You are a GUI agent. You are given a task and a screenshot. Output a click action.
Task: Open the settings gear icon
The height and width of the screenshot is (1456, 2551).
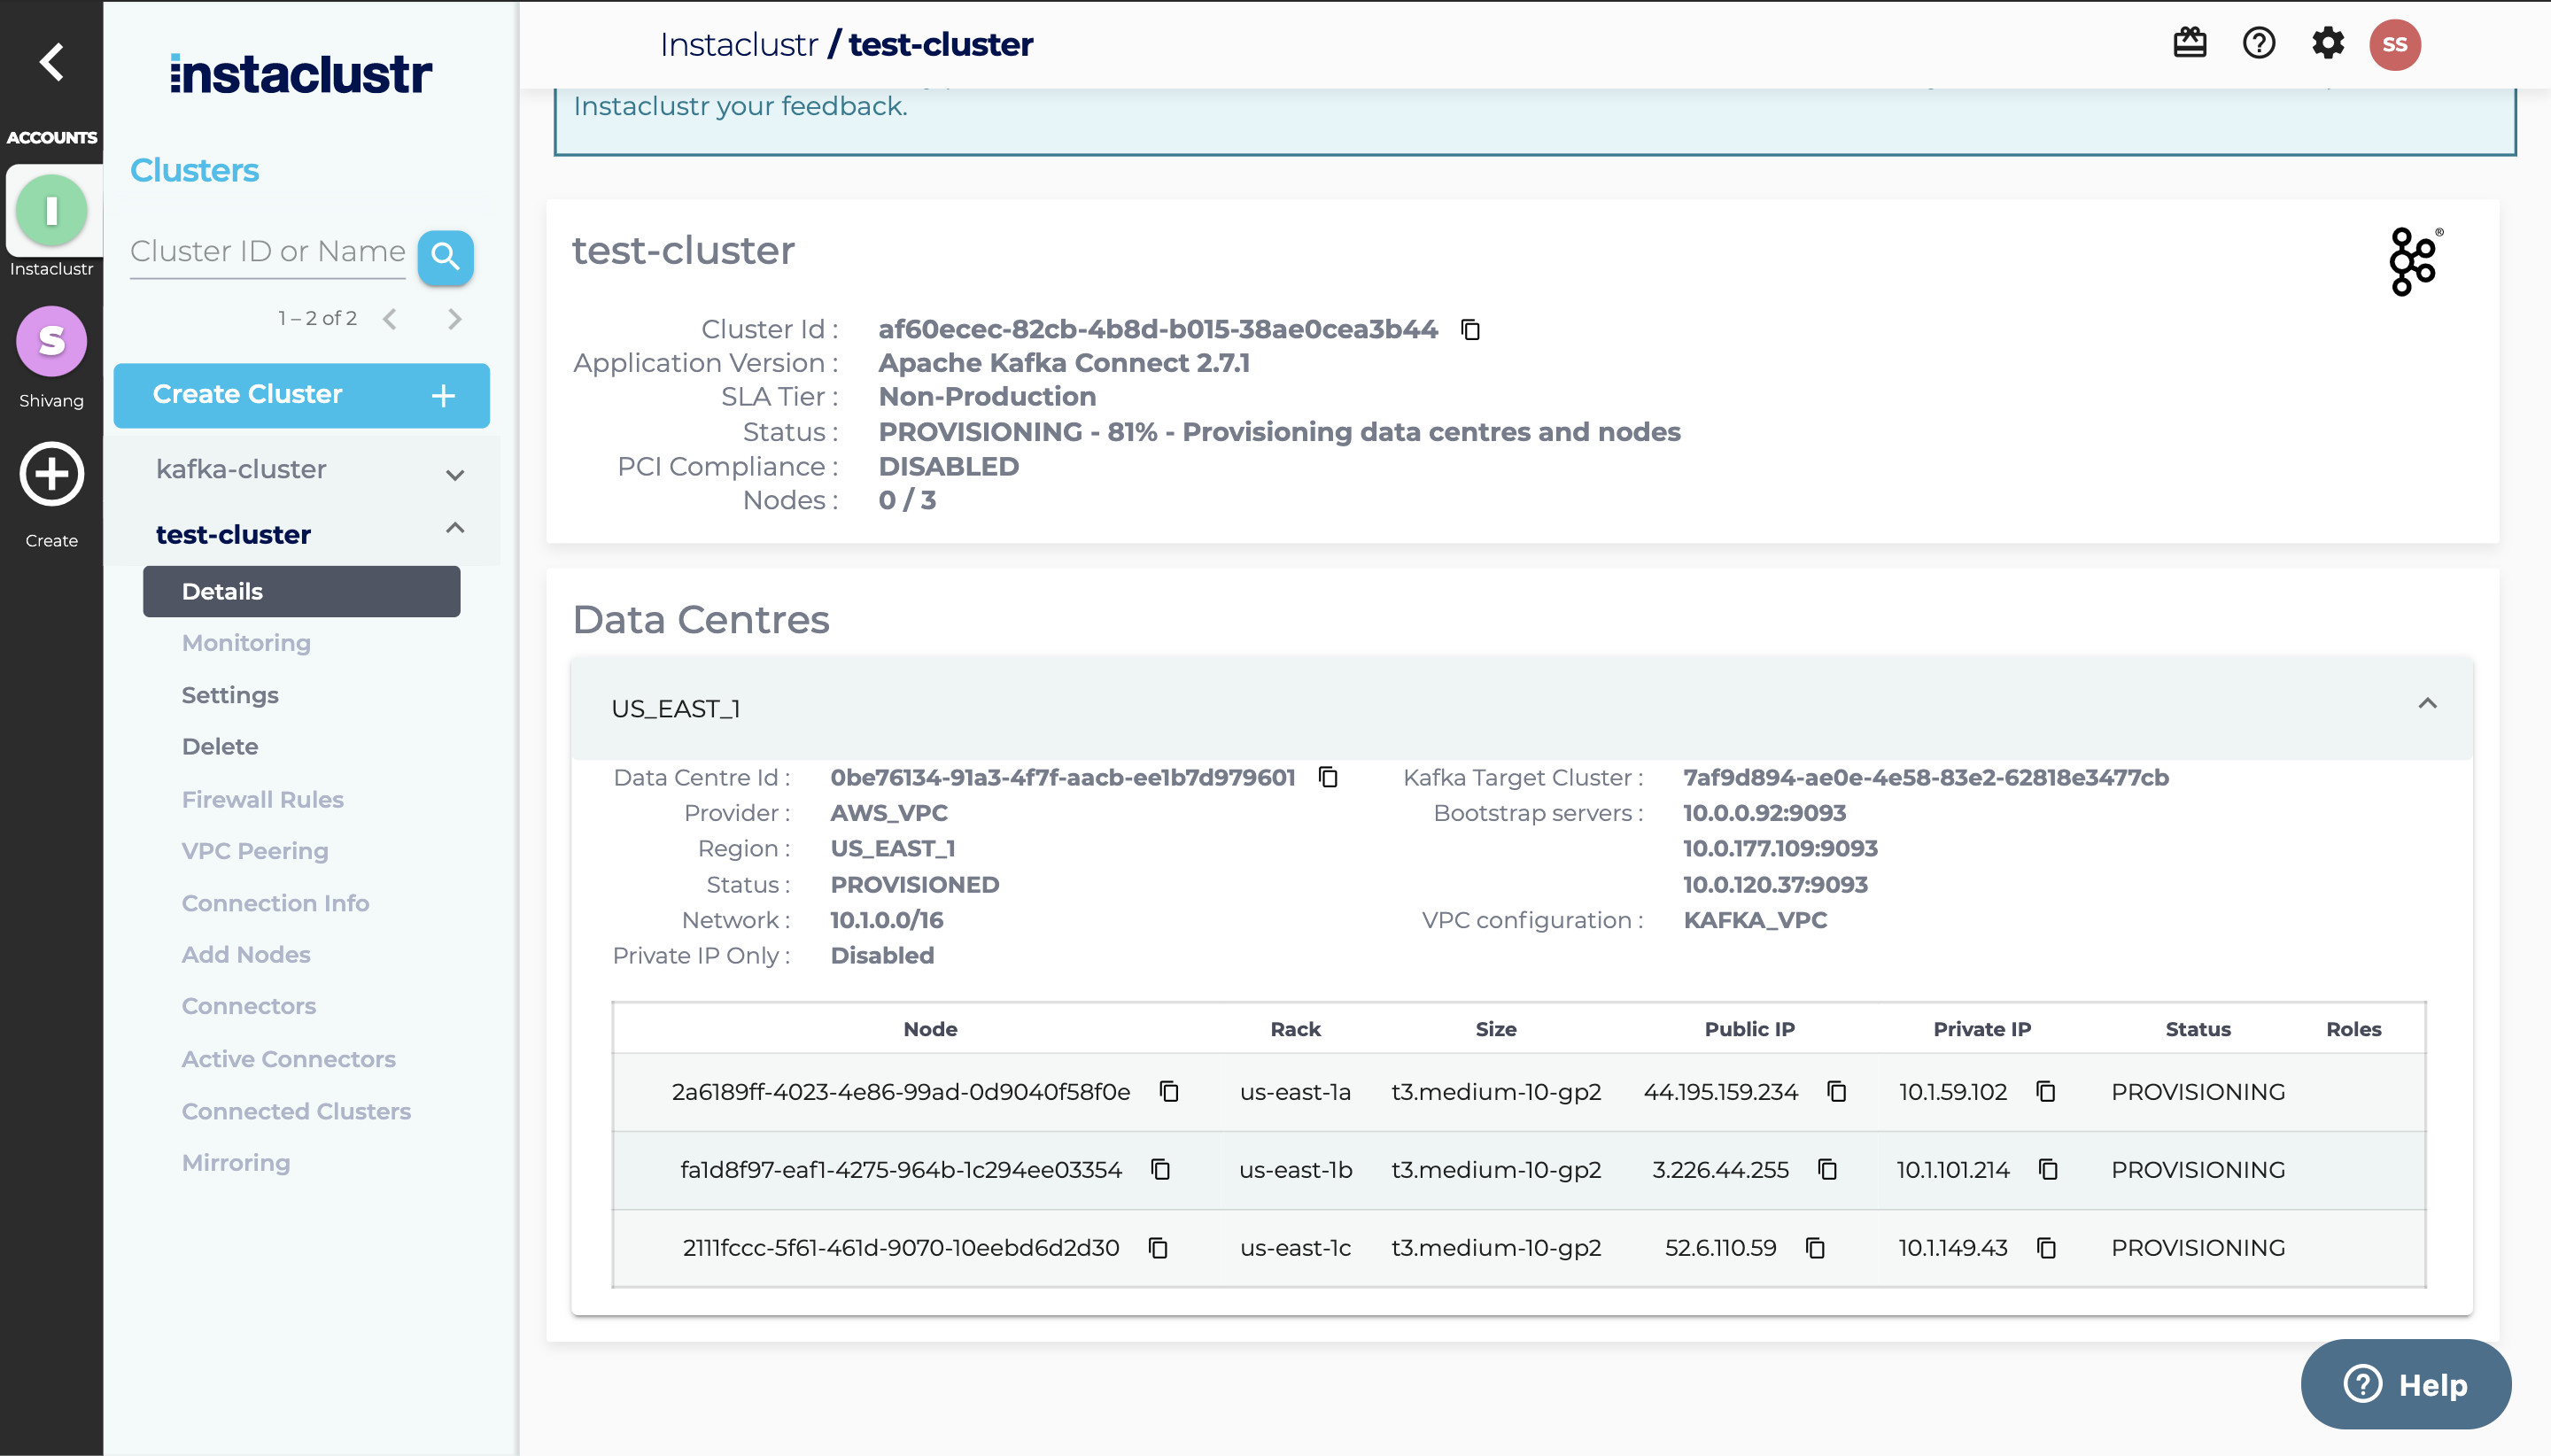(x=2327, y=44)
